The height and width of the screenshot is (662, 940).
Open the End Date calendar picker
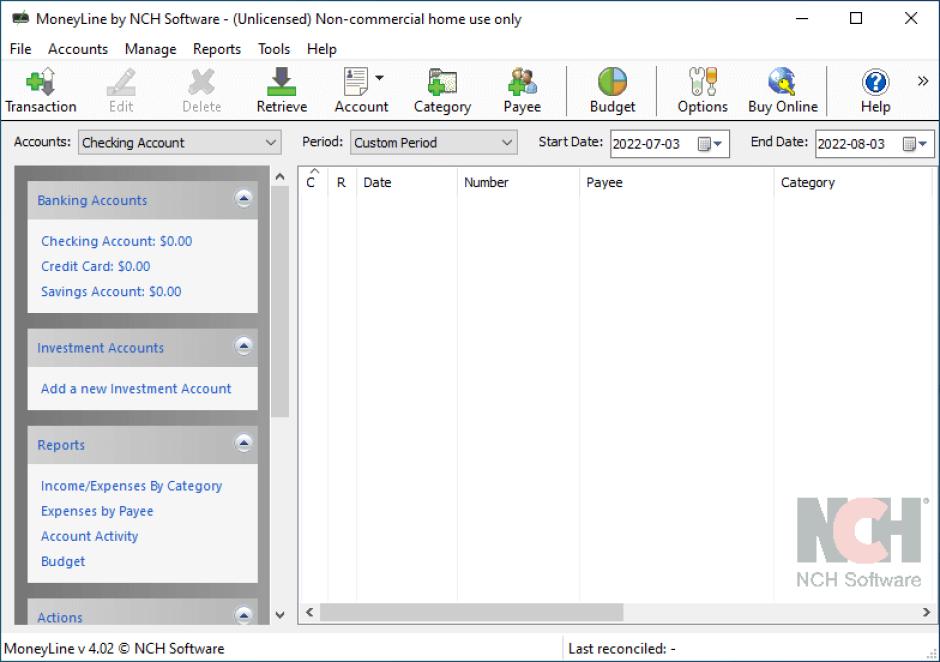[915, 144]
